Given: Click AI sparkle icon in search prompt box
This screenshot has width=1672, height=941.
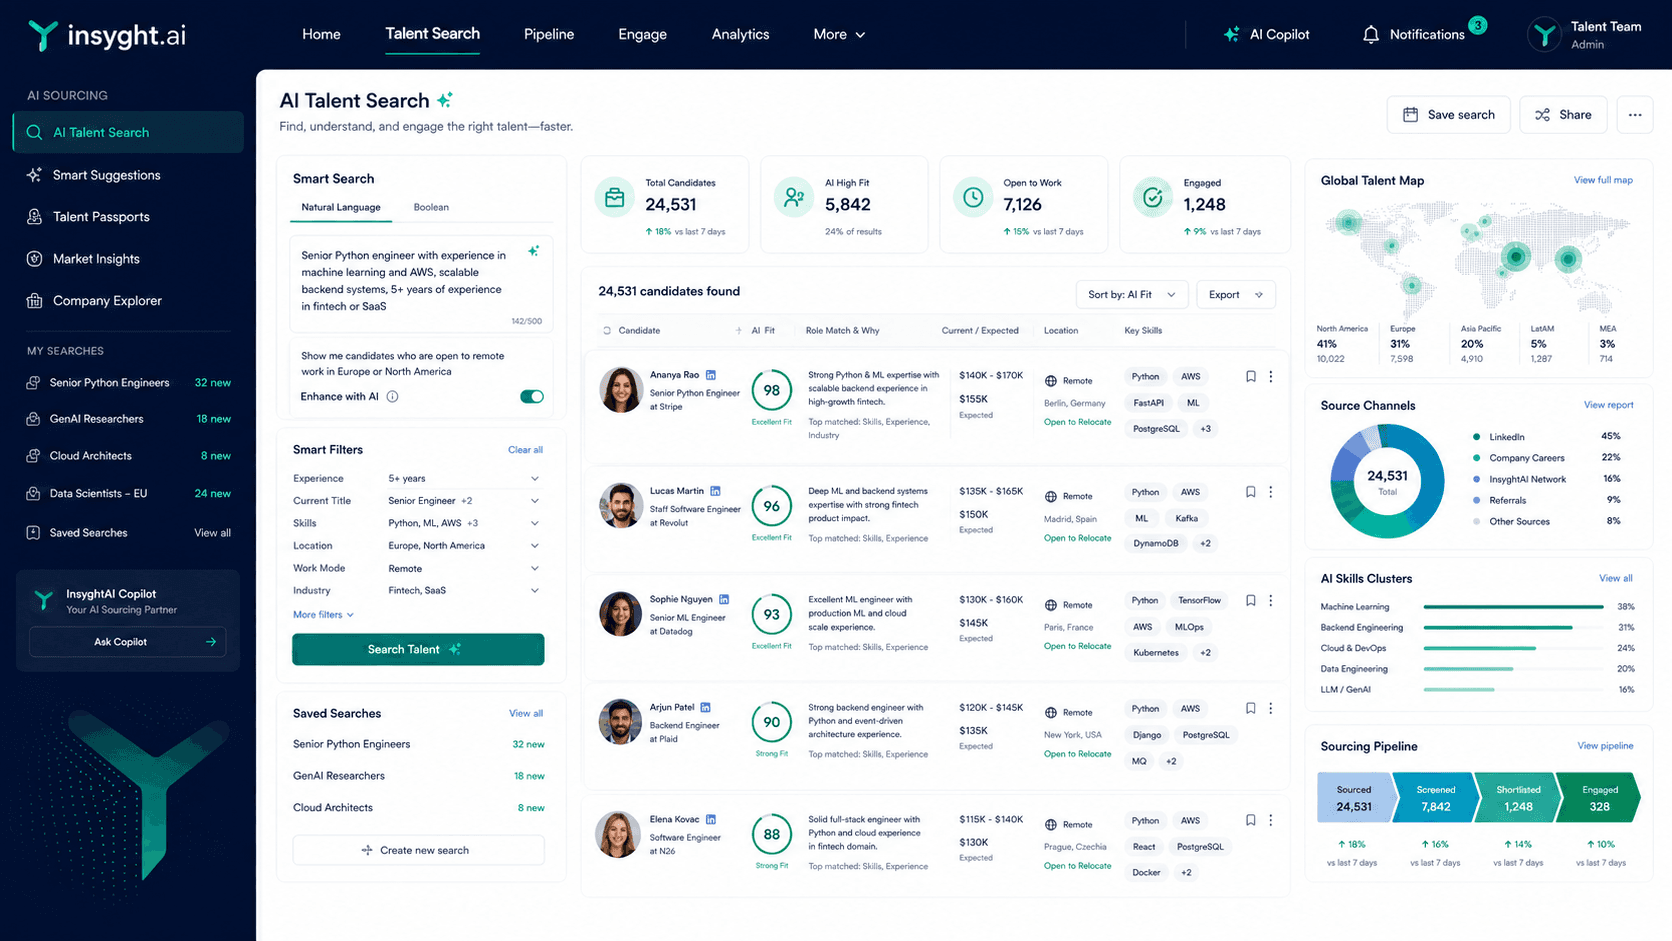Looking at the screenshot, I should click(534, 251).
